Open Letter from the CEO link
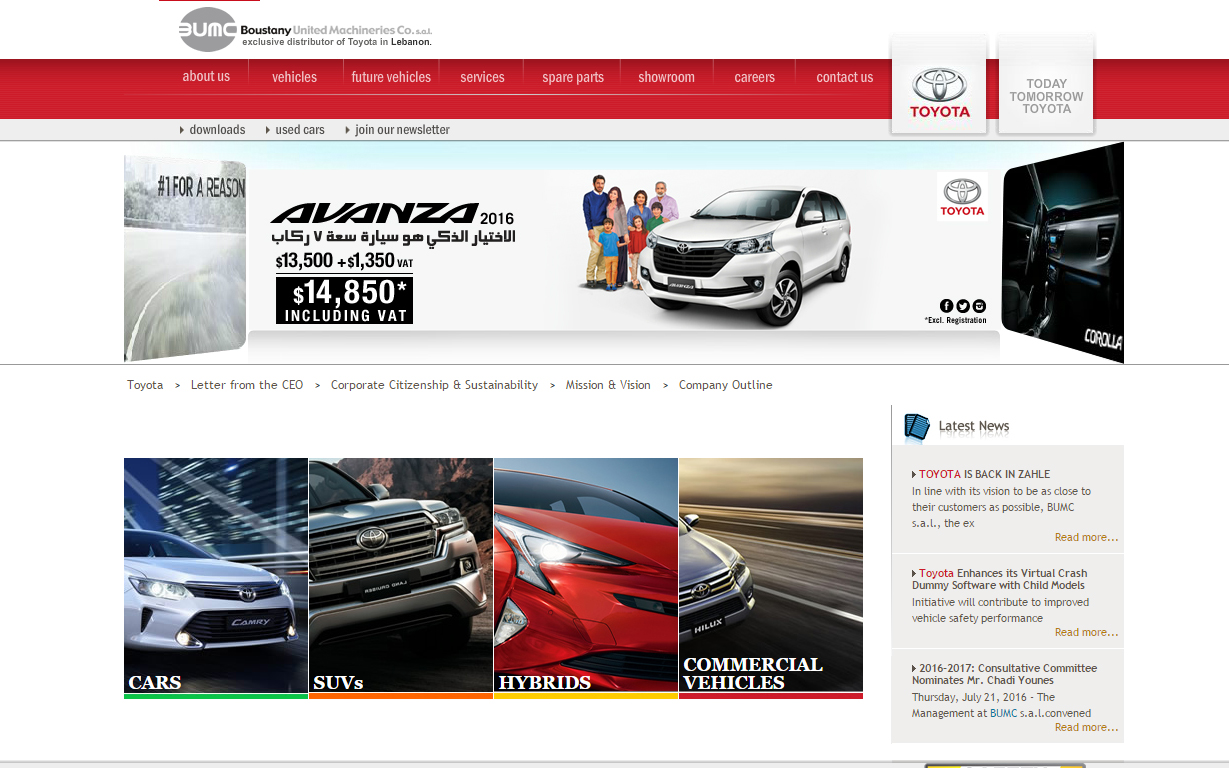Viewport: 1229px width, 768px height. 247,385
